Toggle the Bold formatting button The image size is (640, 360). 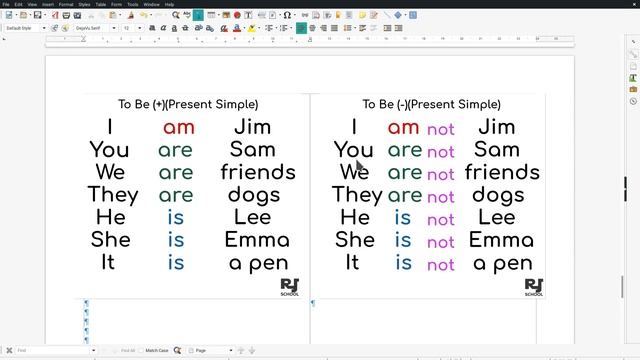[x=152, y=28]
